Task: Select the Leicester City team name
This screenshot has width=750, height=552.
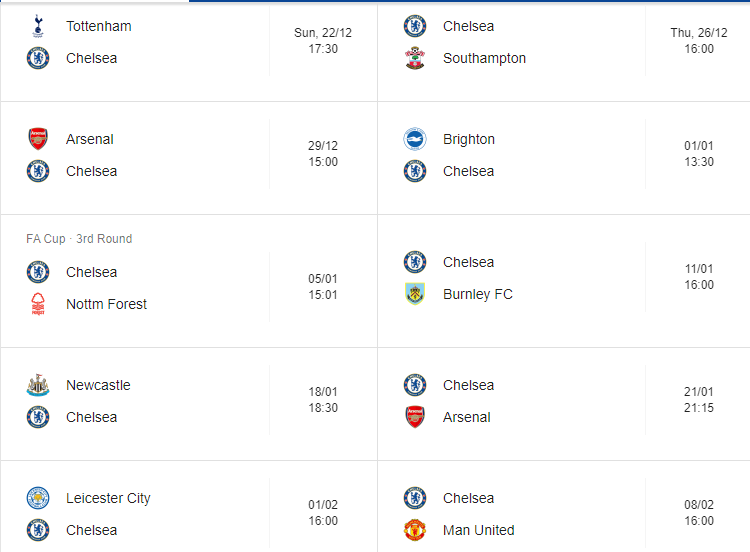Action: click(108, 498)
